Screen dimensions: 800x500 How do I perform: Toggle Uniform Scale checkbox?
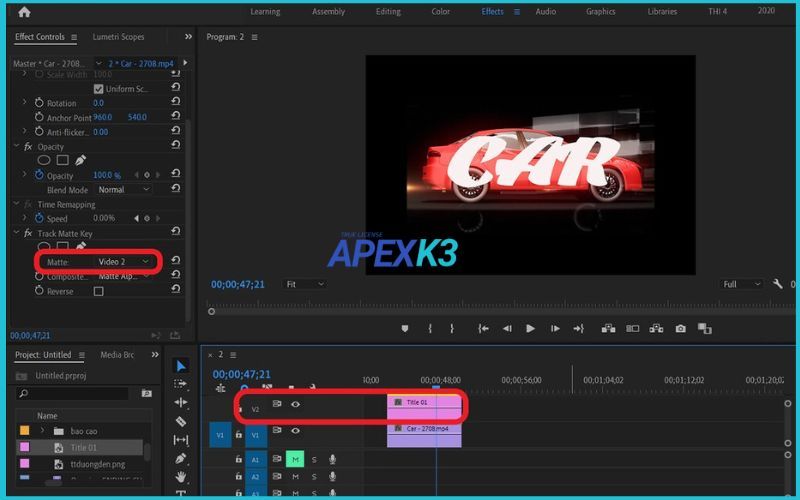[98, 89]
